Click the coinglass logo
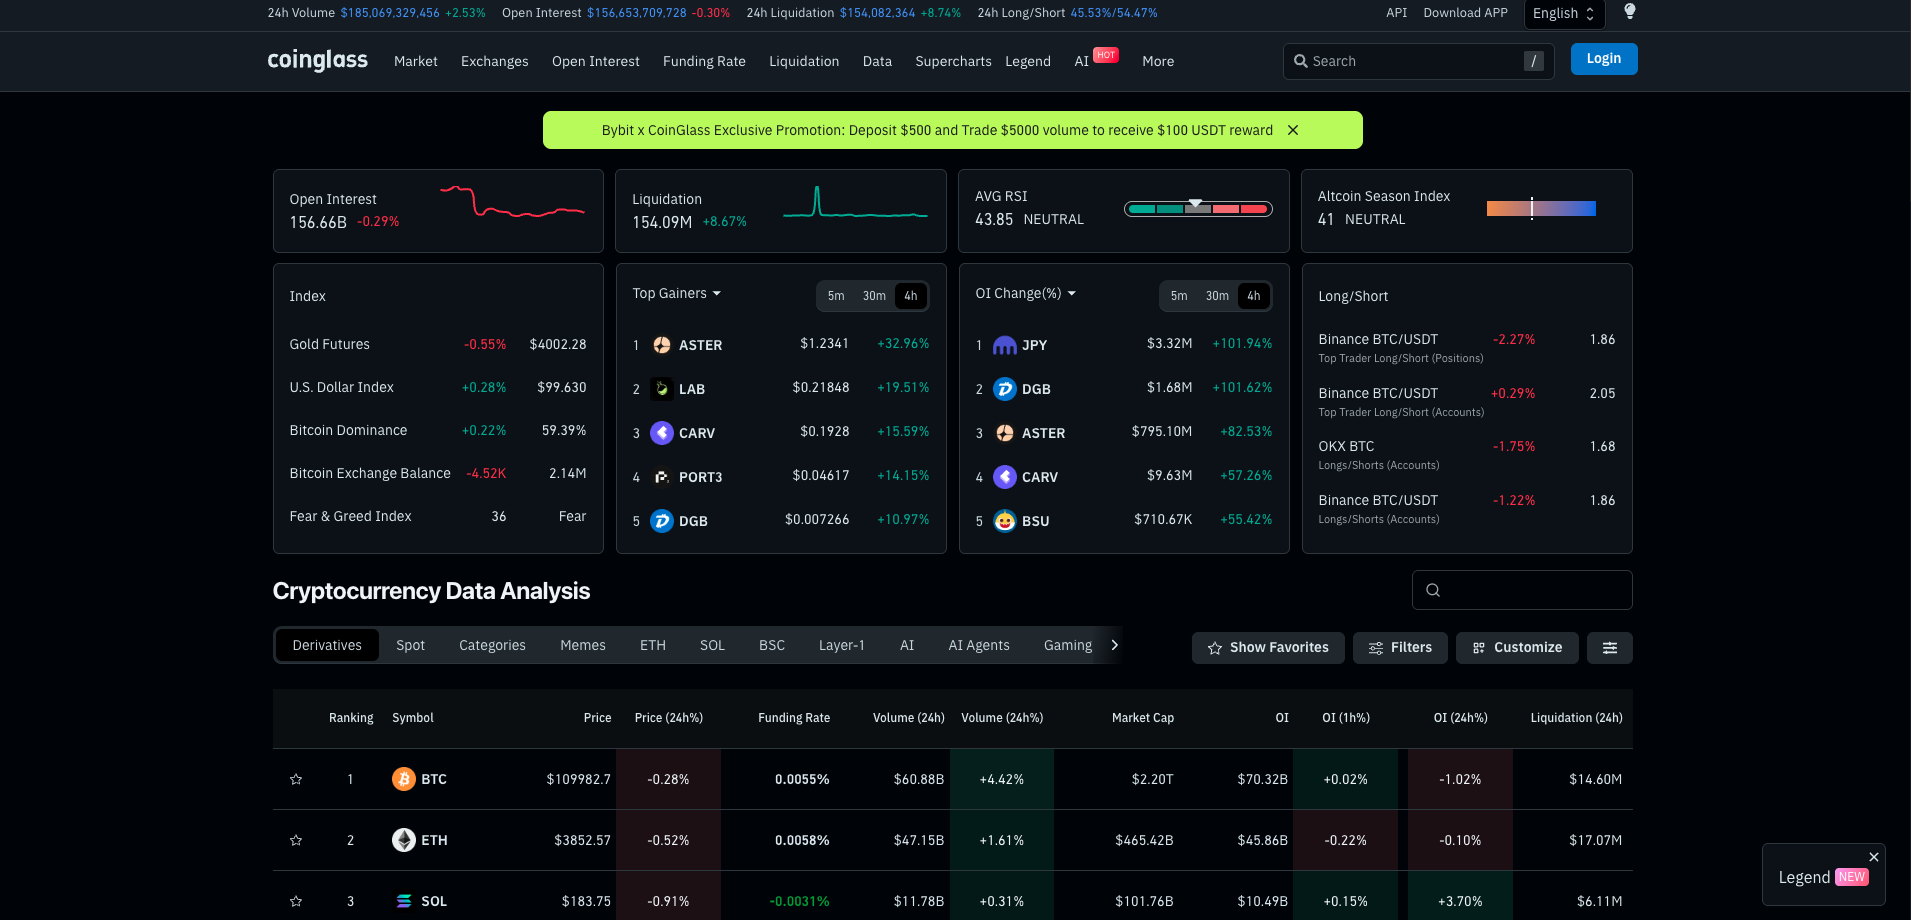The width and height of the screenshot is (1911, 920). tap(318, 60)
